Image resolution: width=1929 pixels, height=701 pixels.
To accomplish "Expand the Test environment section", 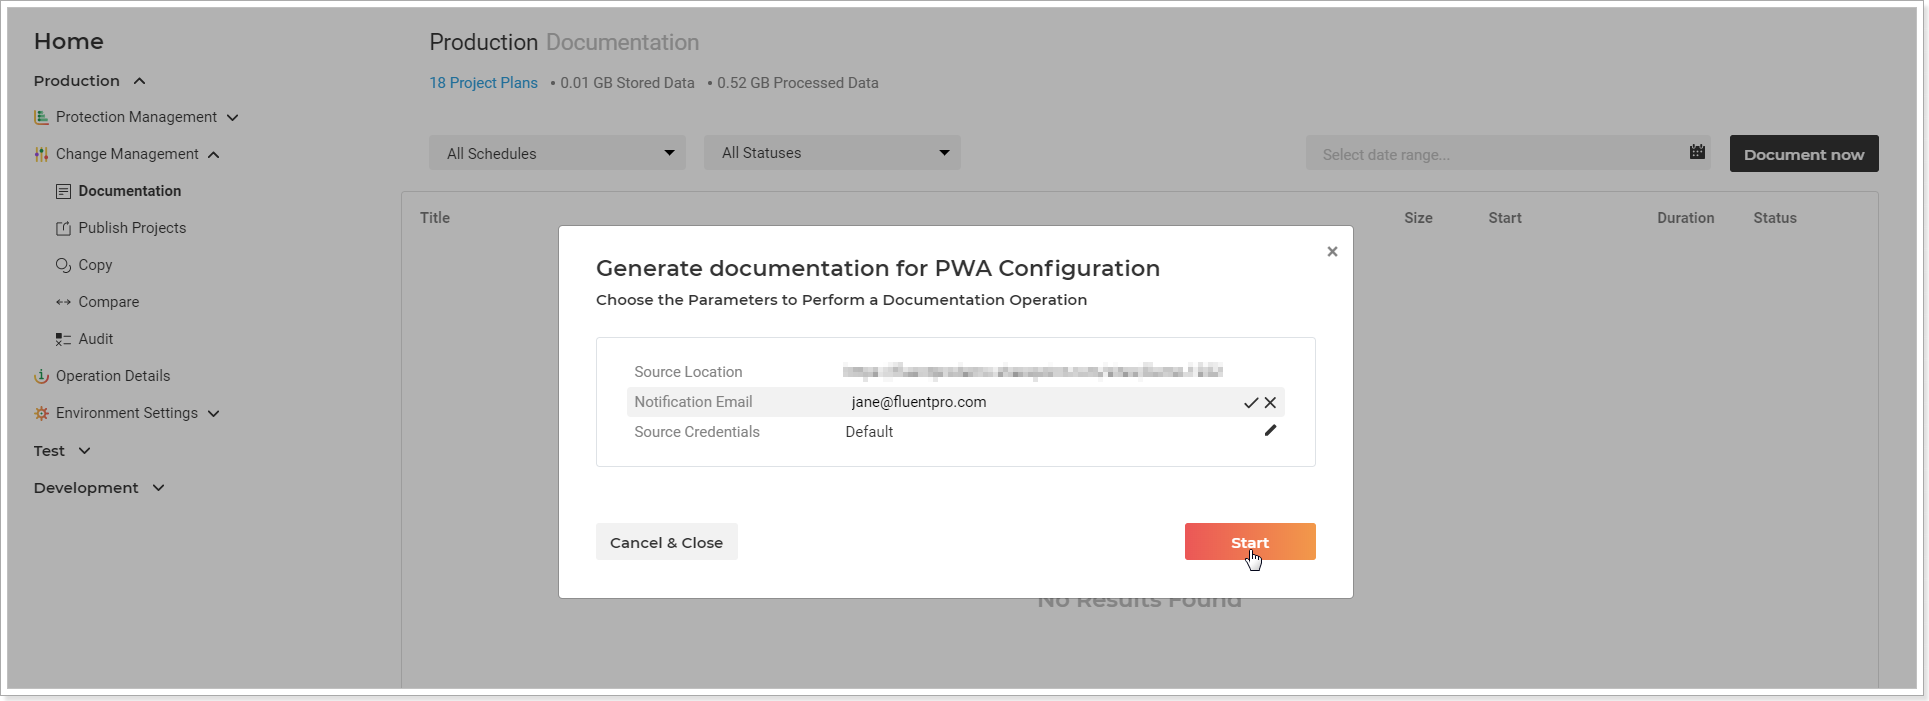I will [85, 451].
